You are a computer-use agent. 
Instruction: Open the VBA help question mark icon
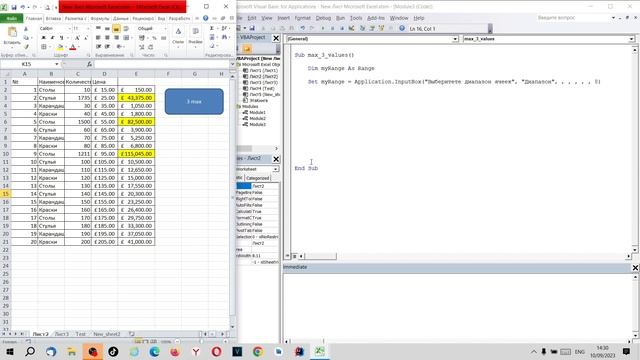pyautogui.click(x=402, y=28)
